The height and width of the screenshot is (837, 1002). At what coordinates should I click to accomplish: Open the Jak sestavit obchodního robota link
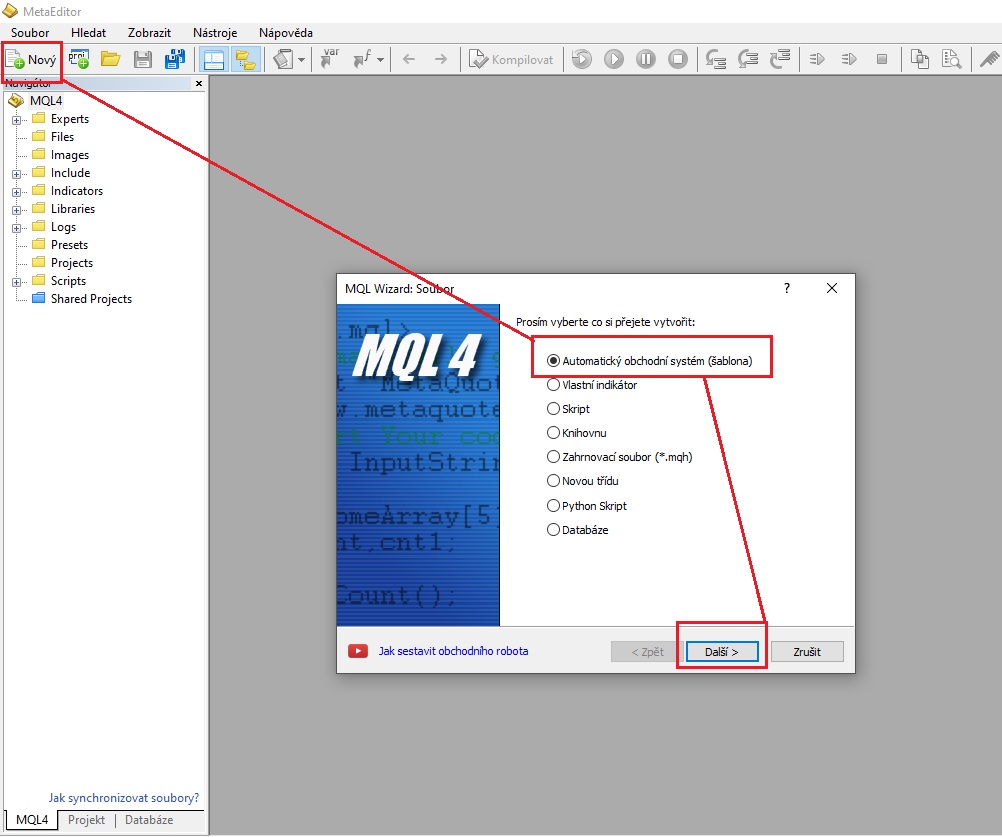(x=453, y=651)
